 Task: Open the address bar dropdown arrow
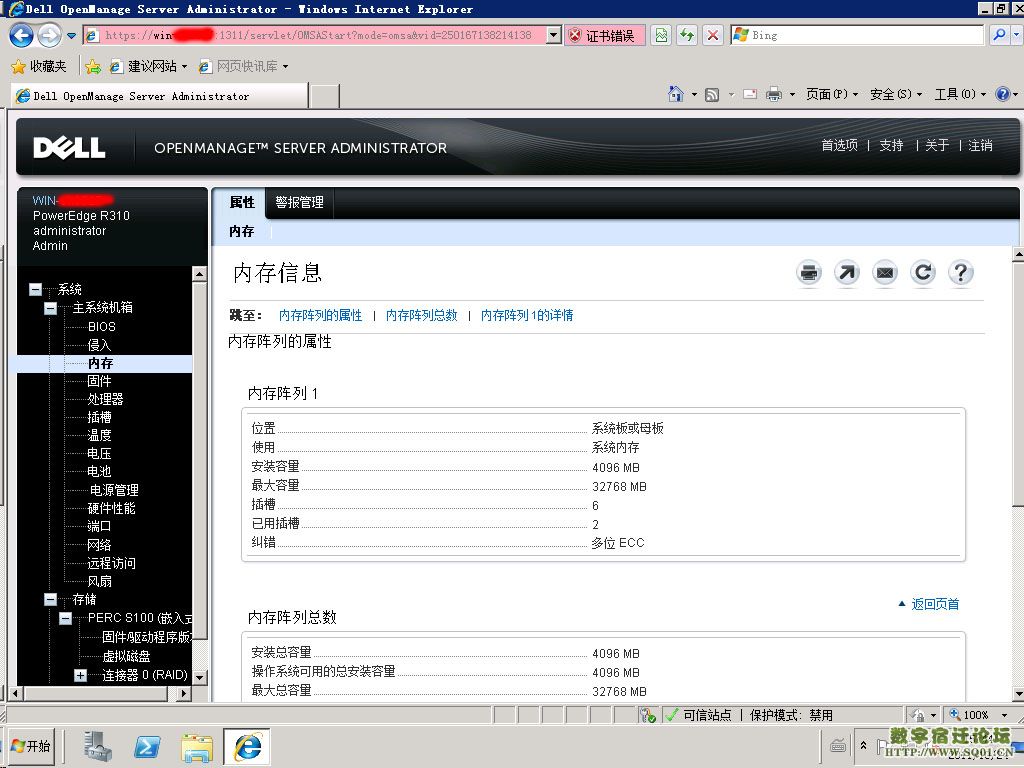[553, 35]
